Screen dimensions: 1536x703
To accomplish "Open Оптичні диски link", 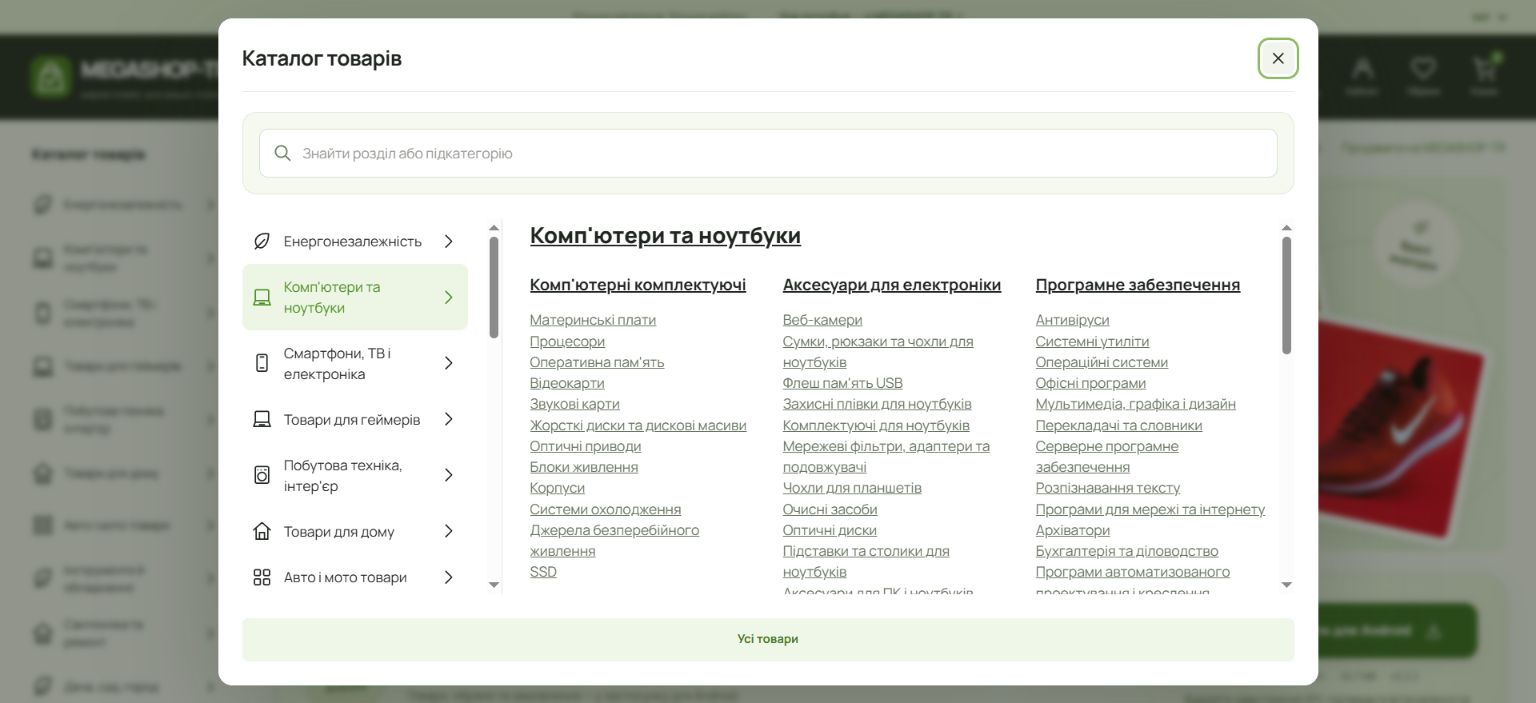I will 830,530.
